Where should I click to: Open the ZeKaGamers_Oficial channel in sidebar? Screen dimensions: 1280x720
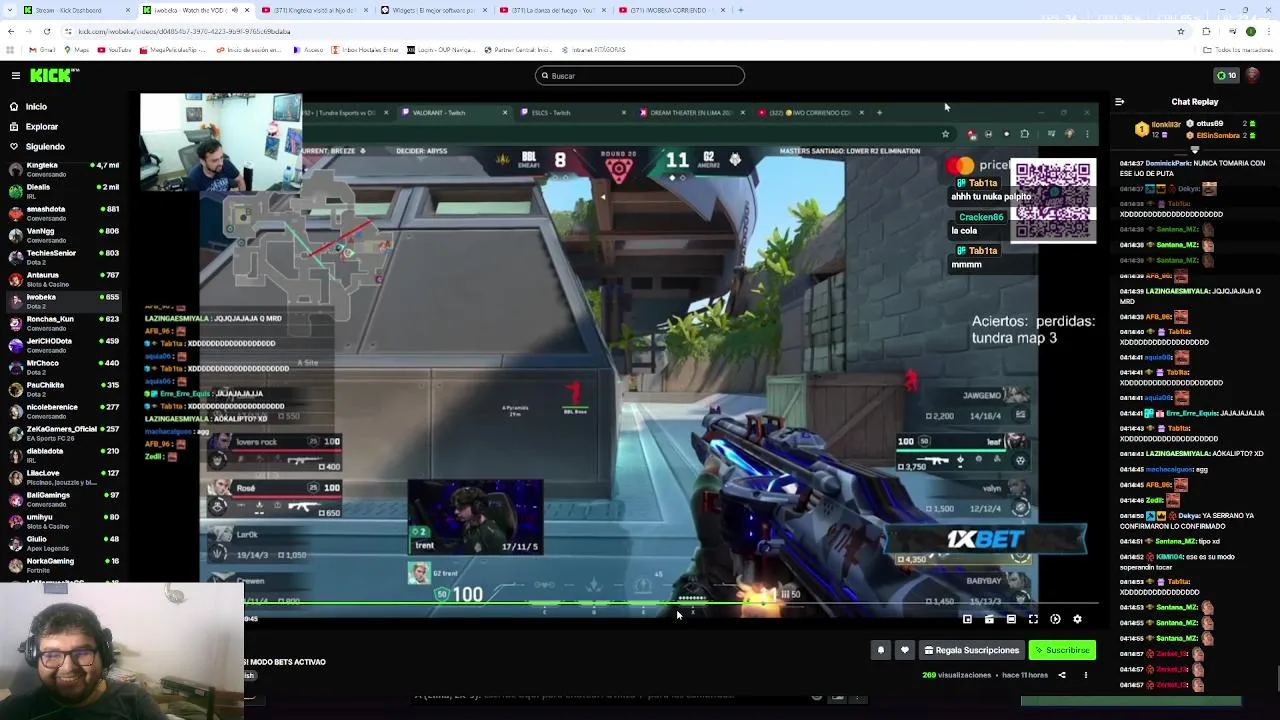coord(62,433)
